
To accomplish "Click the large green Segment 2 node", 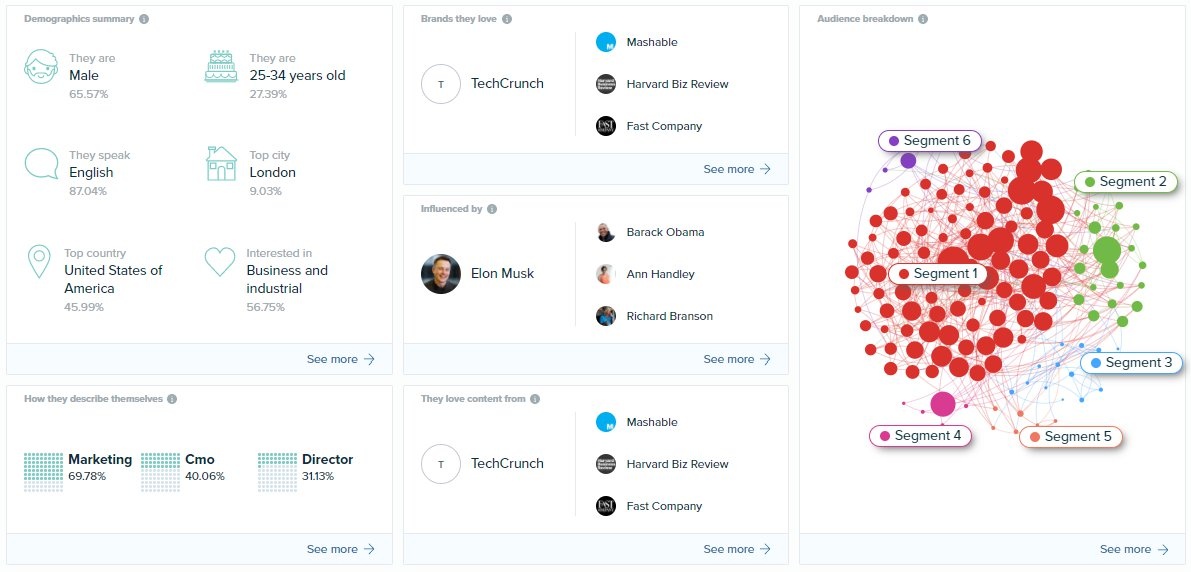I will coord(1107,250).
